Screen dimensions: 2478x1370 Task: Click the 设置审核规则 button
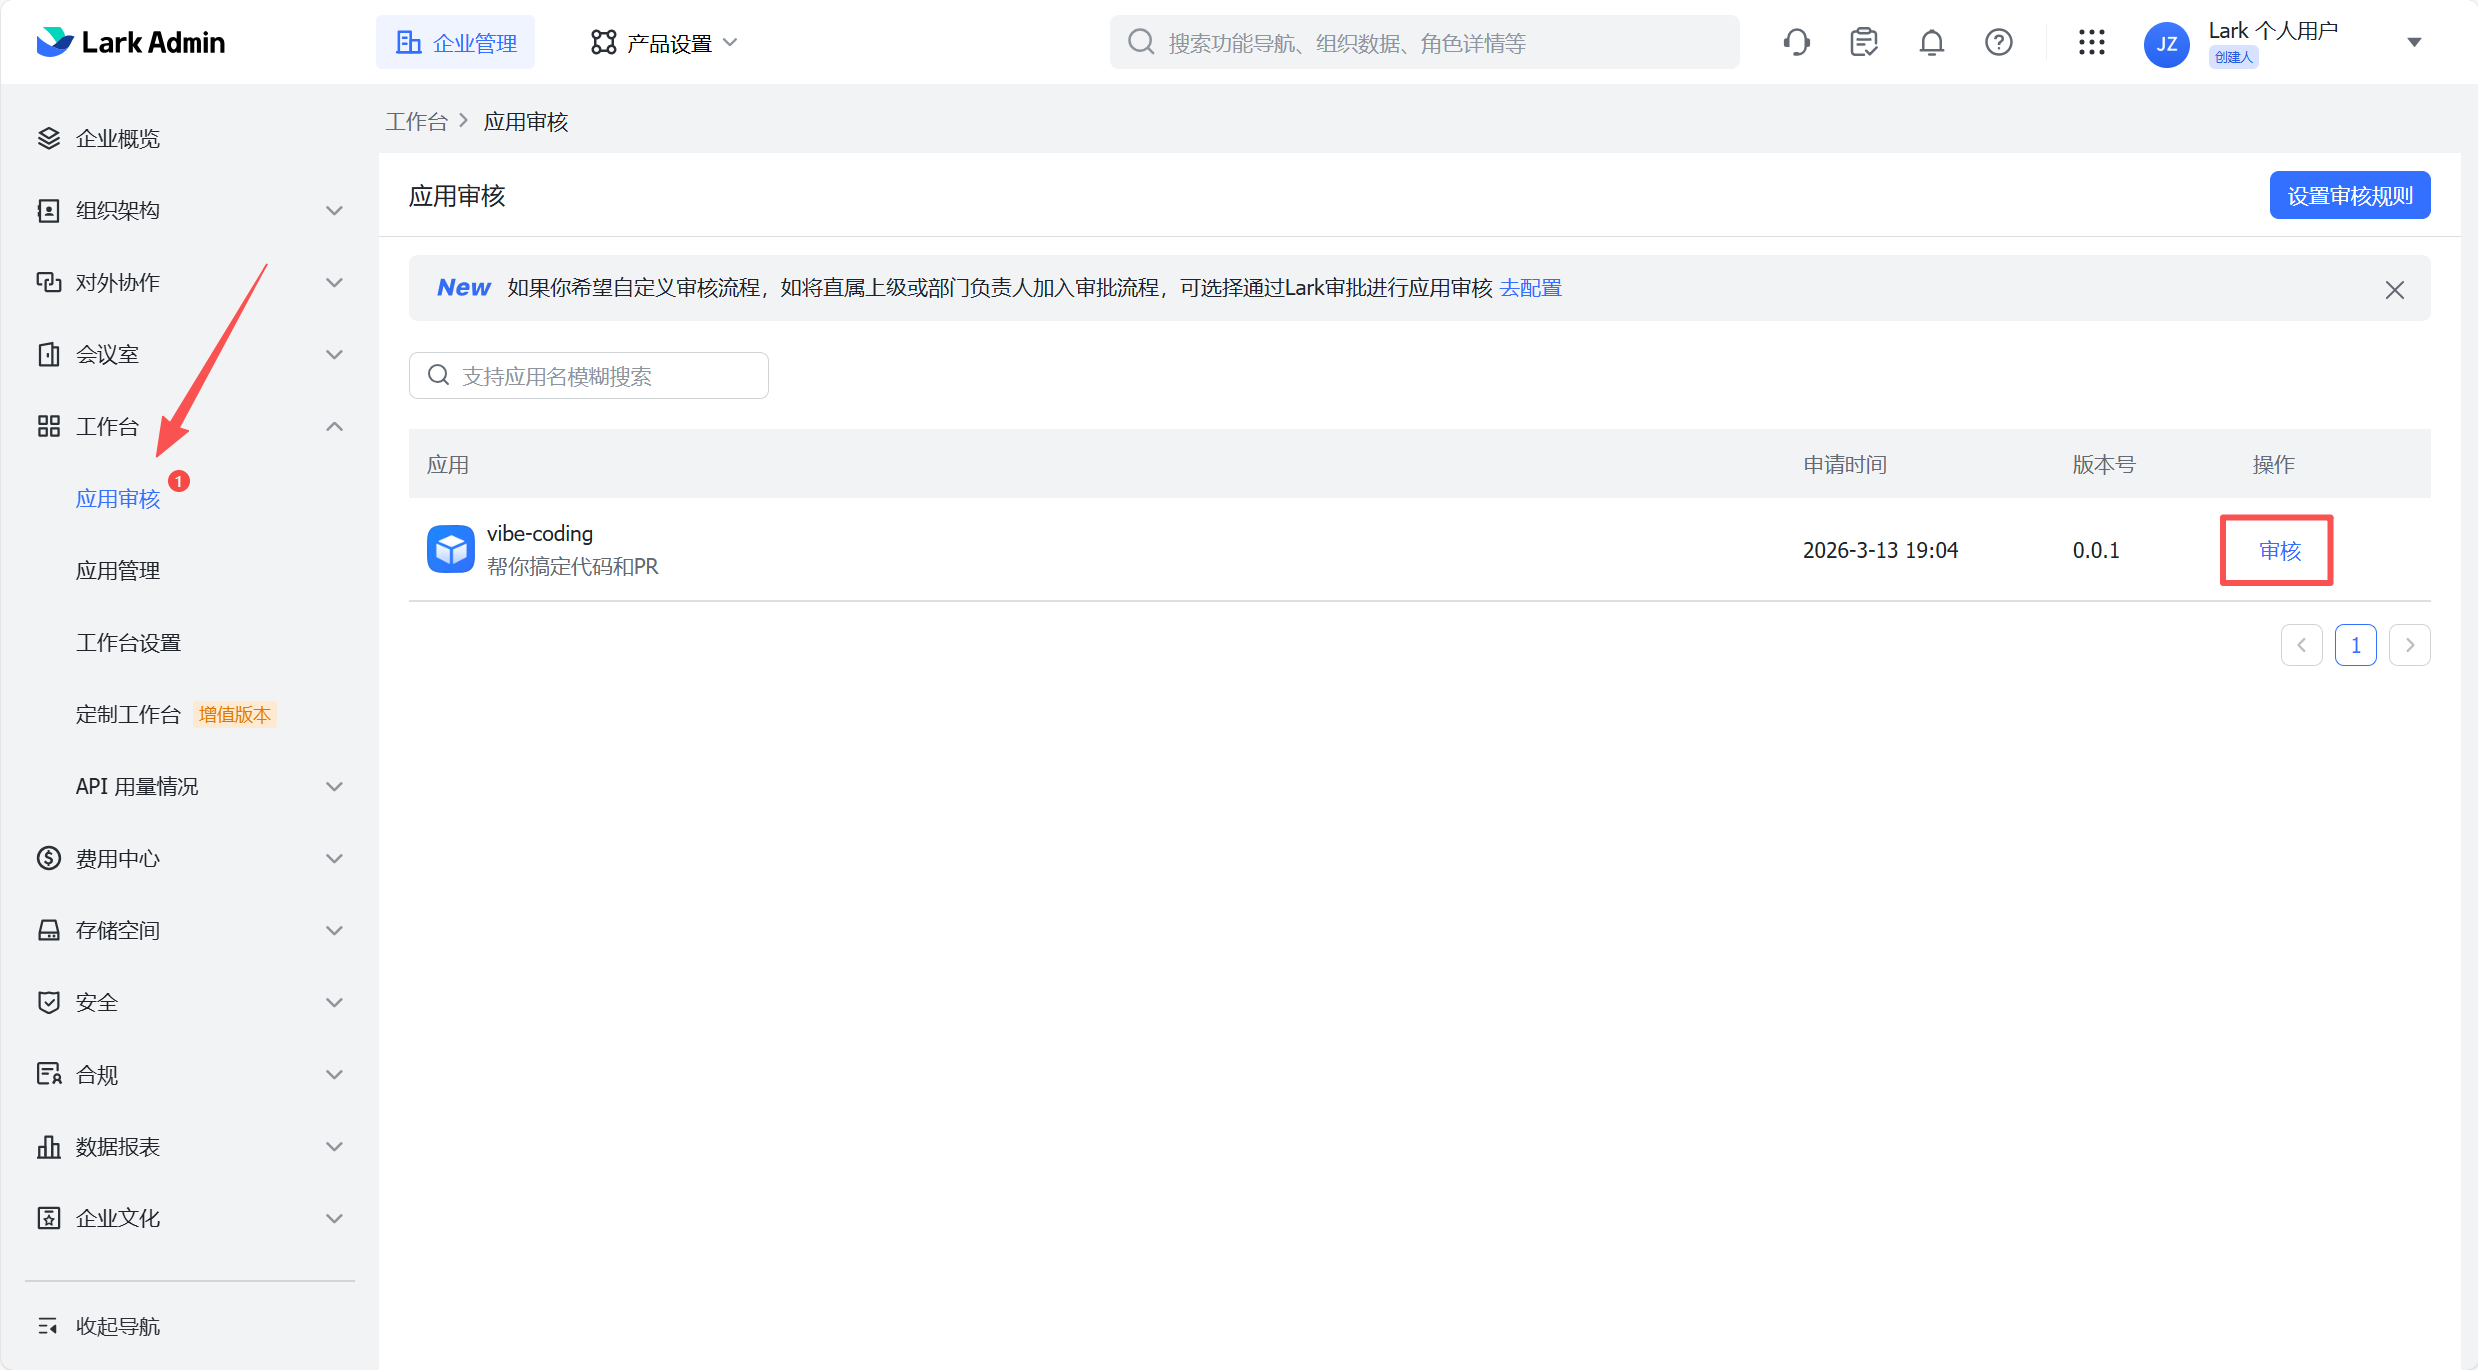[2349, 195]
